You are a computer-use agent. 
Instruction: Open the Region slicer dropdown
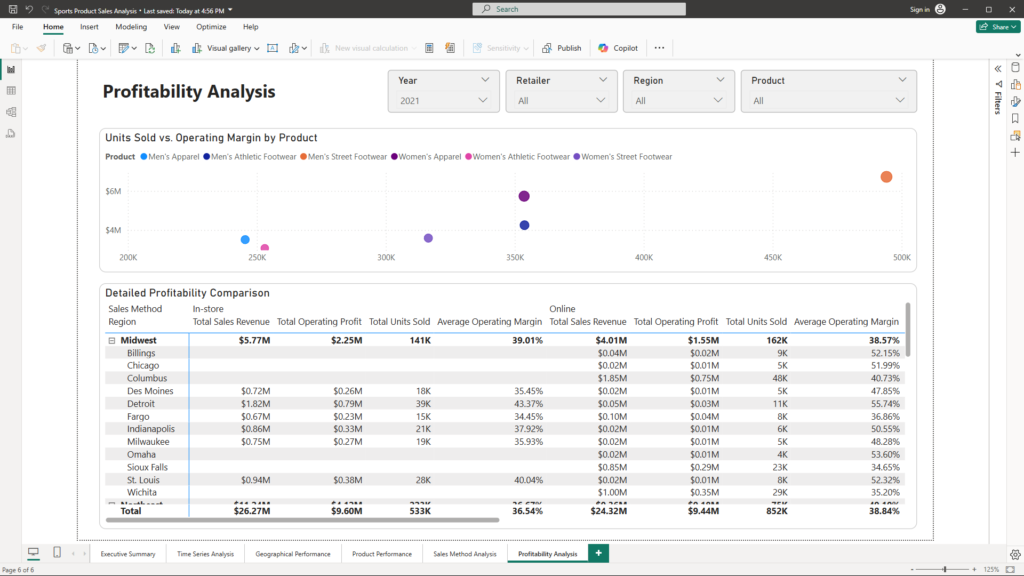pos(678,101)
